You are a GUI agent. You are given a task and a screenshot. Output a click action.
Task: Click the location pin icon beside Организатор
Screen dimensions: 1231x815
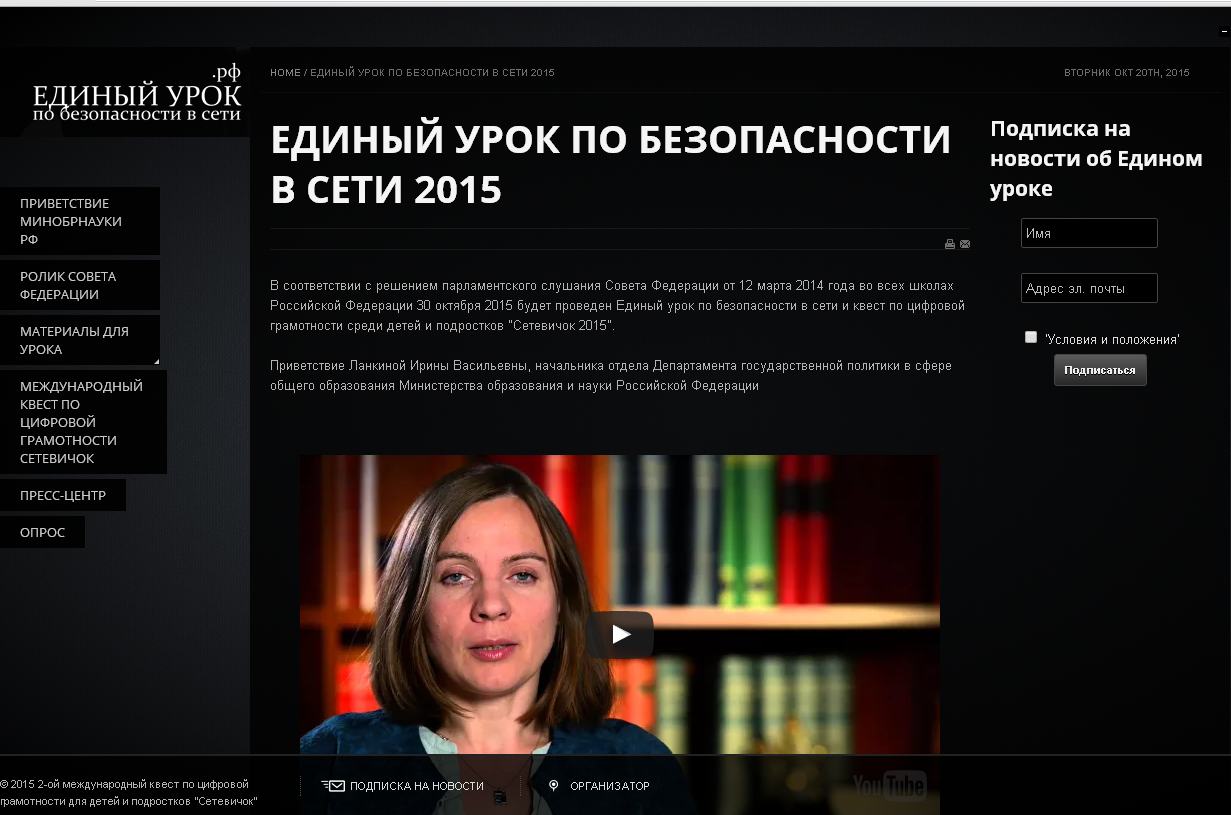click(x=554, y=786)
